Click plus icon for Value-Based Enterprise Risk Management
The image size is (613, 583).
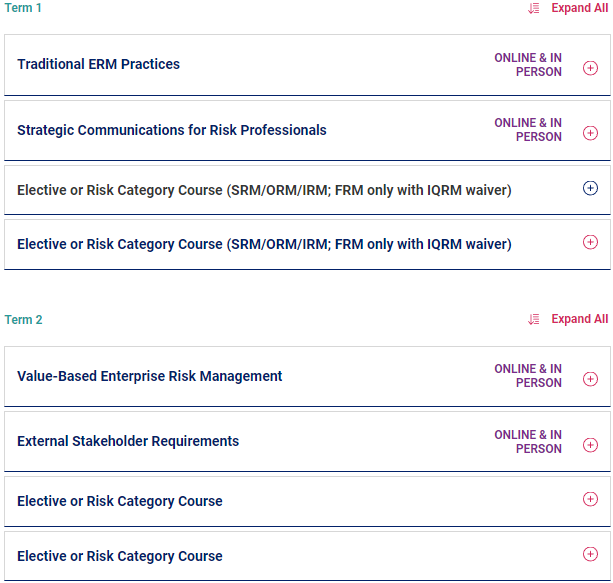590,379
